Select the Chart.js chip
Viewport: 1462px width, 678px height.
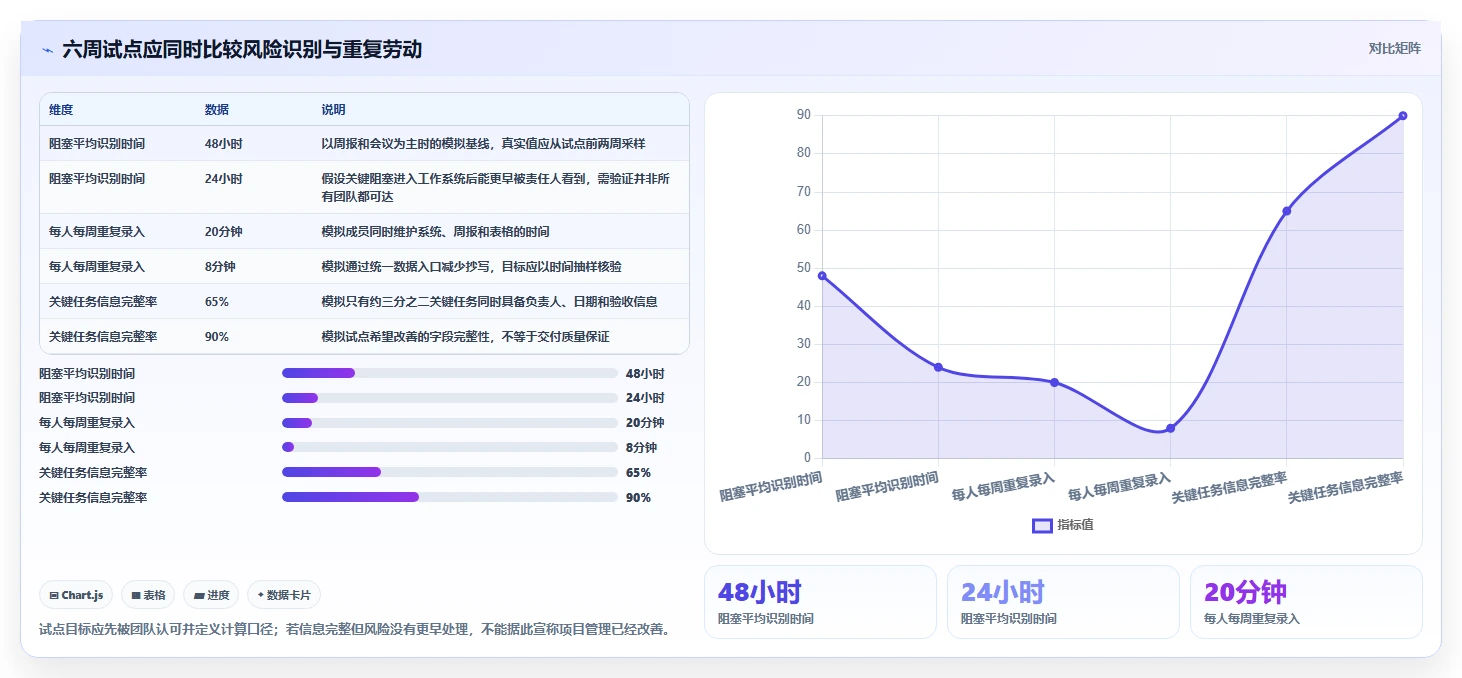(x=77, y=595)
